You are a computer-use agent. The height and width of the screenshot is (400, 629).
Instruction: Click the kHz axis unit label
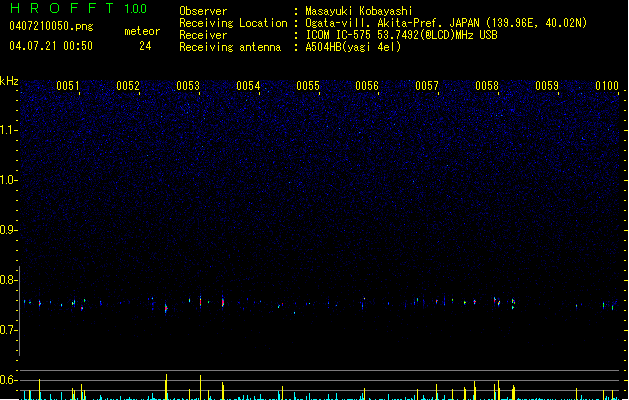coord(9,81)
